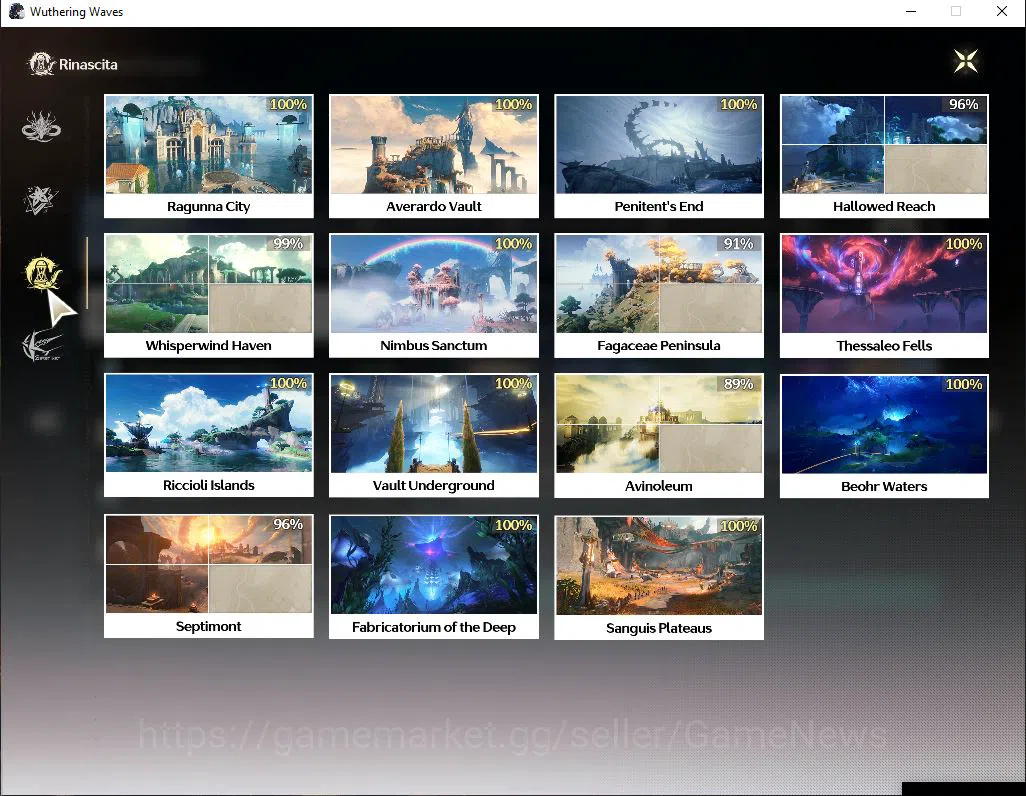Screen dimensions: 1026x796
Task: Click the 96% badge on Hallowed Reach
Action: [x=964, y=104]
